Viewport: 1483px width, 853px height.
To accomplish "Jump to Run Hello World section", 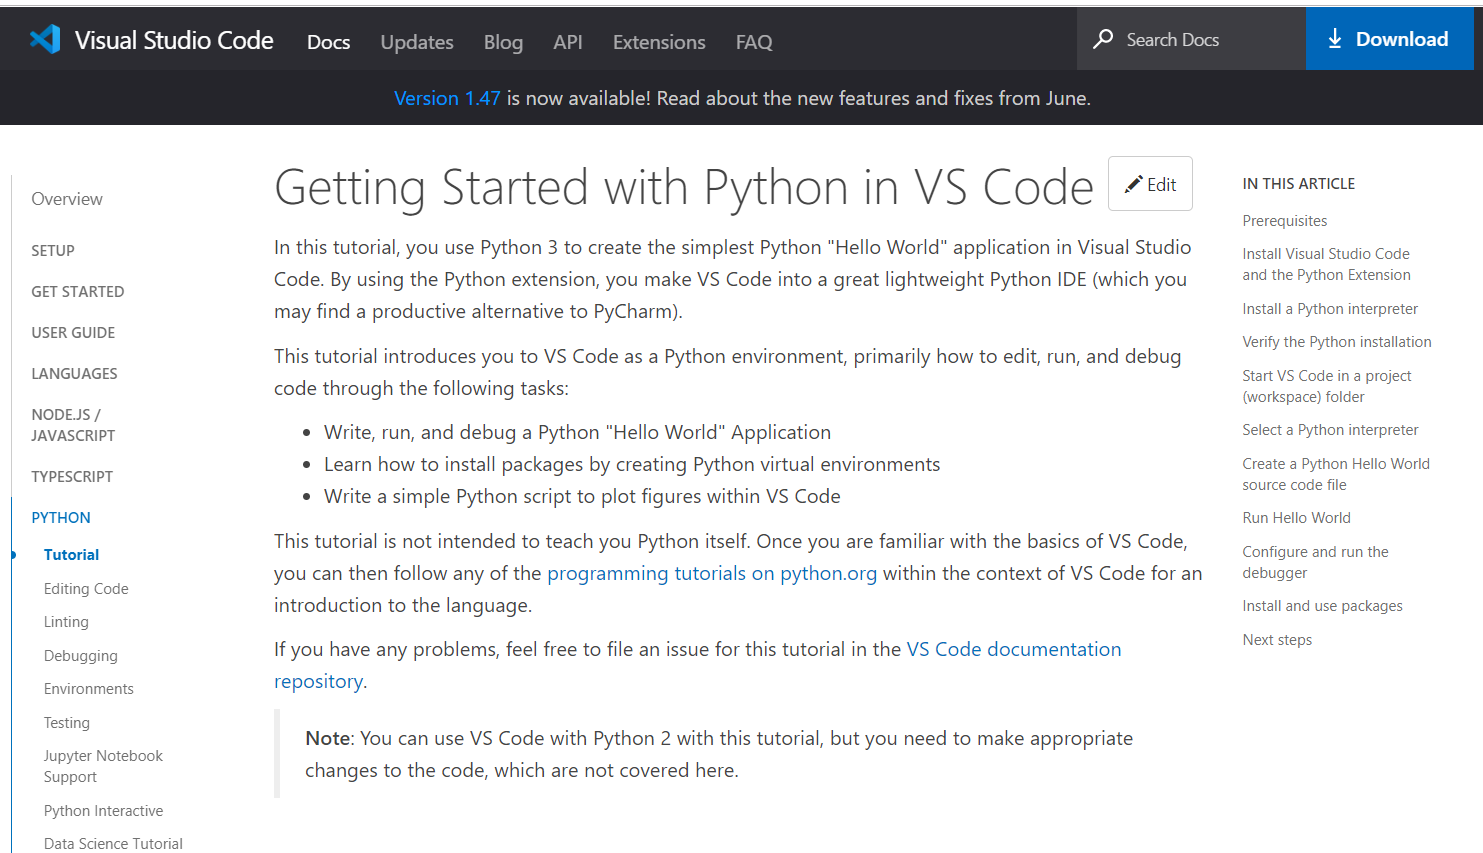I will [x=1296, y=518].
